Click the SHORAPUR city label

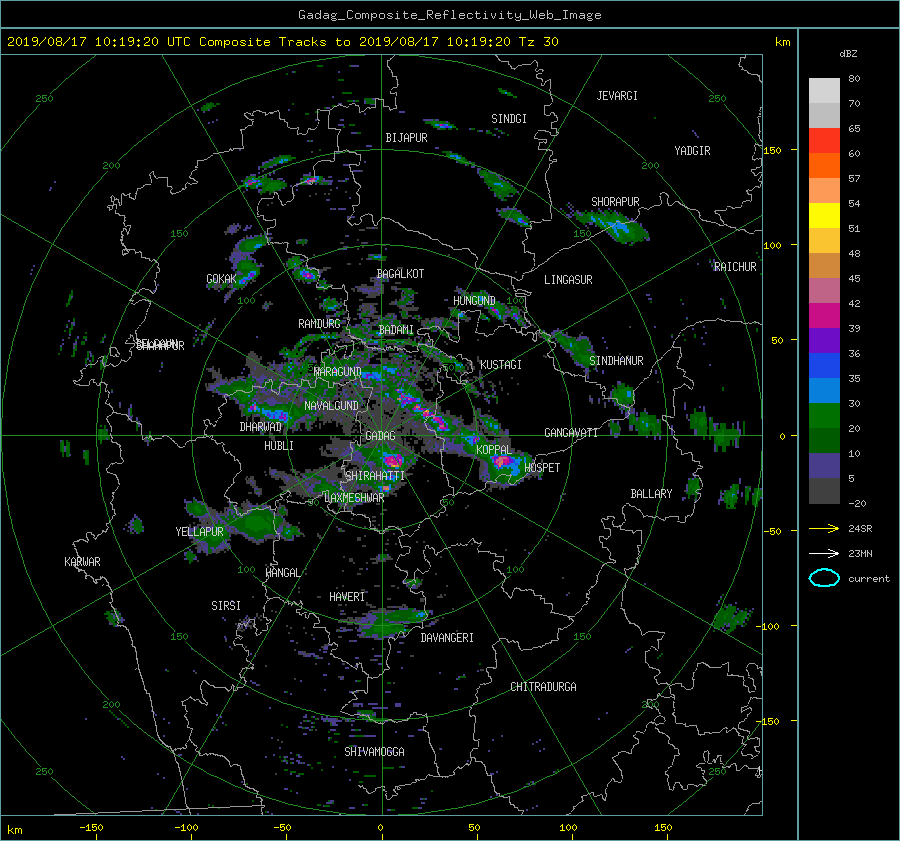click(615, 202)
